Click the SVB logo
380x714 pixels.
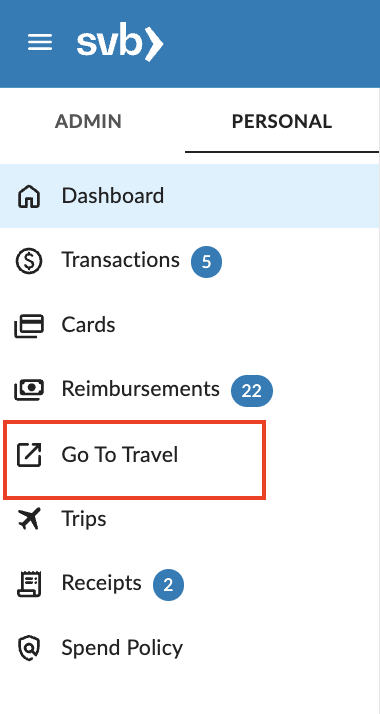click(120, 43)
